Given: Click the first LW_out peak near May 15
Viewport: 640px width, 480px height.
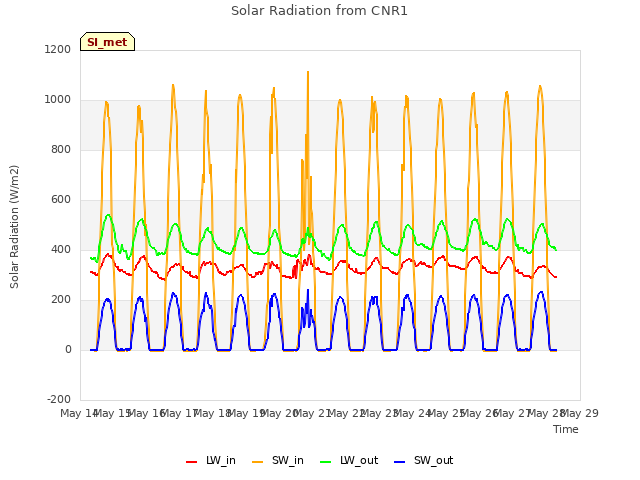Looking at the screenshot, I should coord(108,215).
